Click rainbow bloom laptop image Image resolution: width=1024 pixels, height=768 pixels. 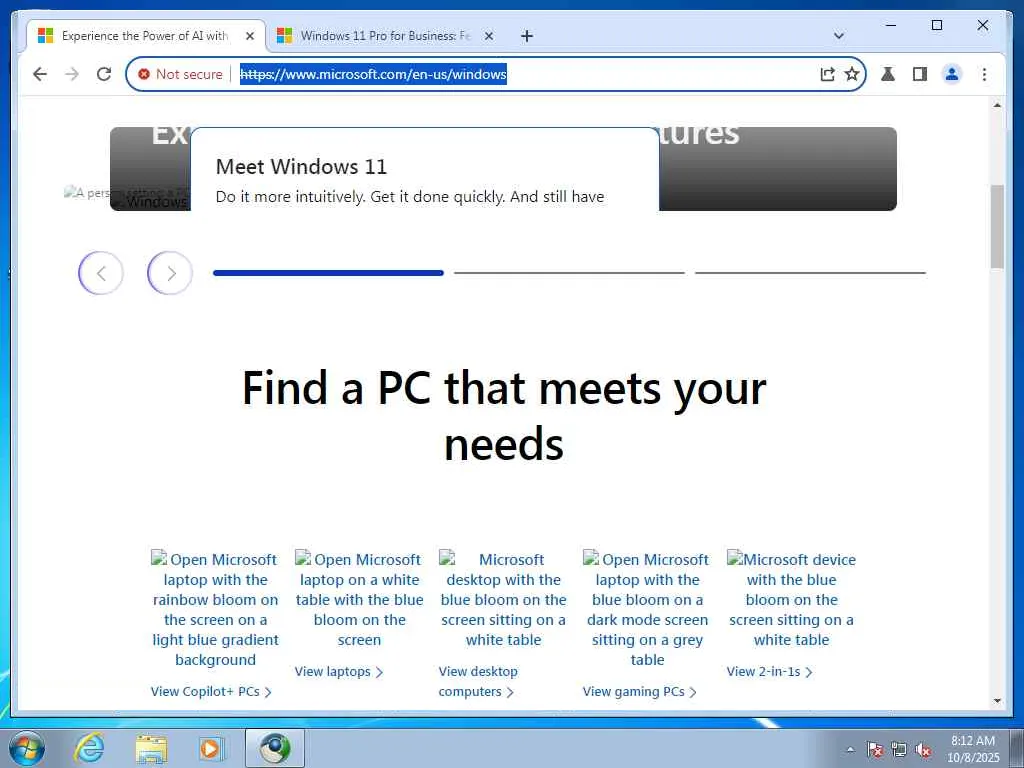215,609
